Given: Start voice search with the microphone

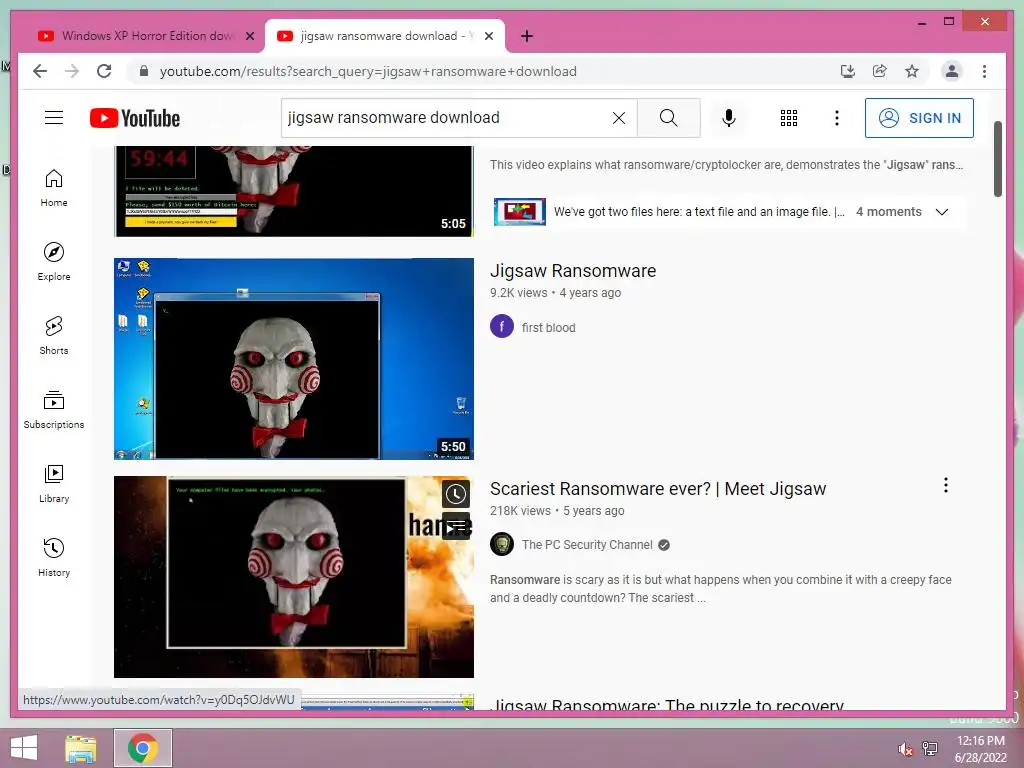Looking at the screenshot, I should coord(729,118).
